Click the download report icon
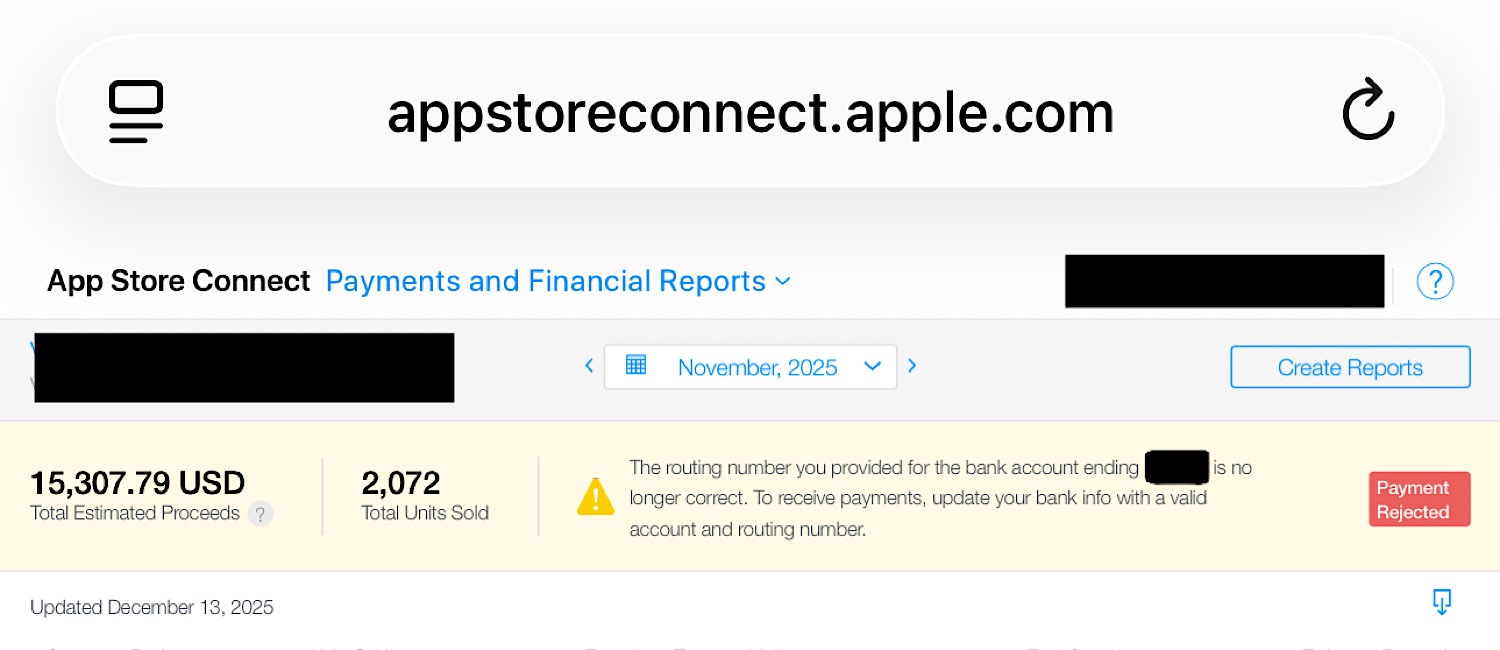Screen dimensions: 1500x650 pyautogui.click(x=1441, y=601)
